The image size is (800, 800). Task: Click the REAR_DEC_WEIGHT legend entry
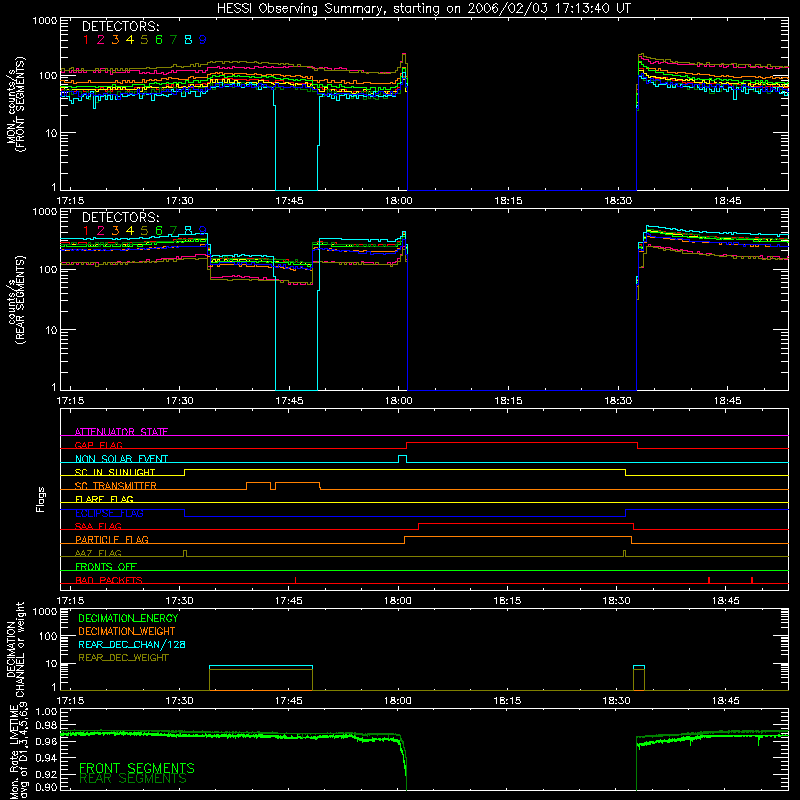click(x=123, y=658)
